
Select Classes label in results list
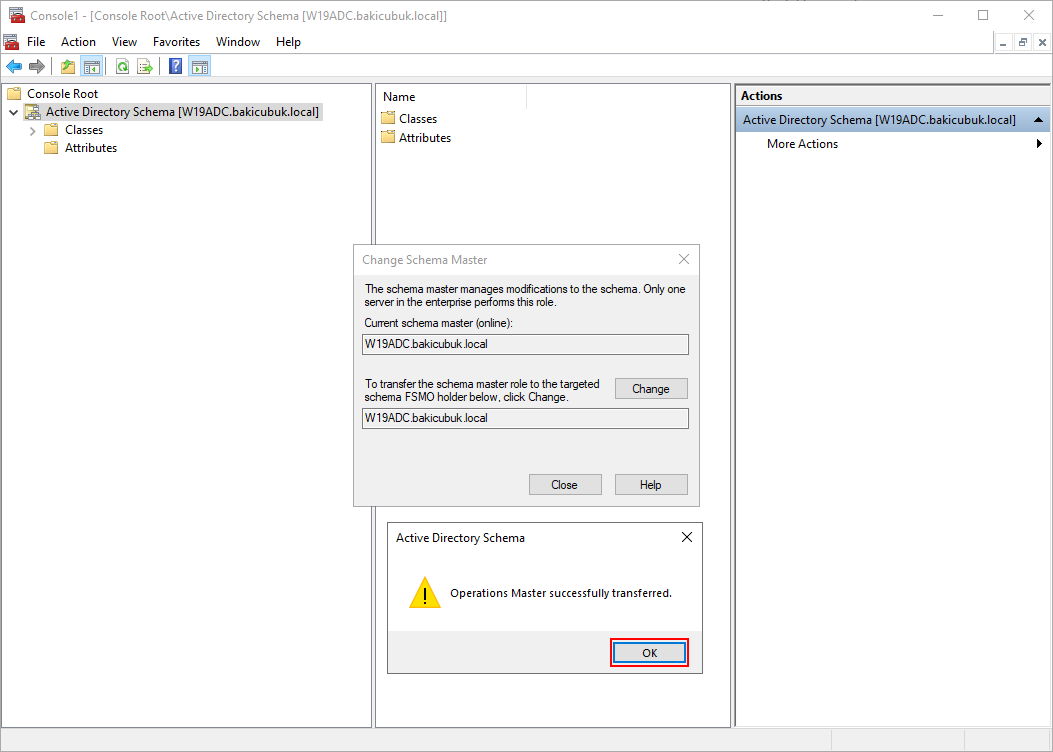[x=418, y=118]
